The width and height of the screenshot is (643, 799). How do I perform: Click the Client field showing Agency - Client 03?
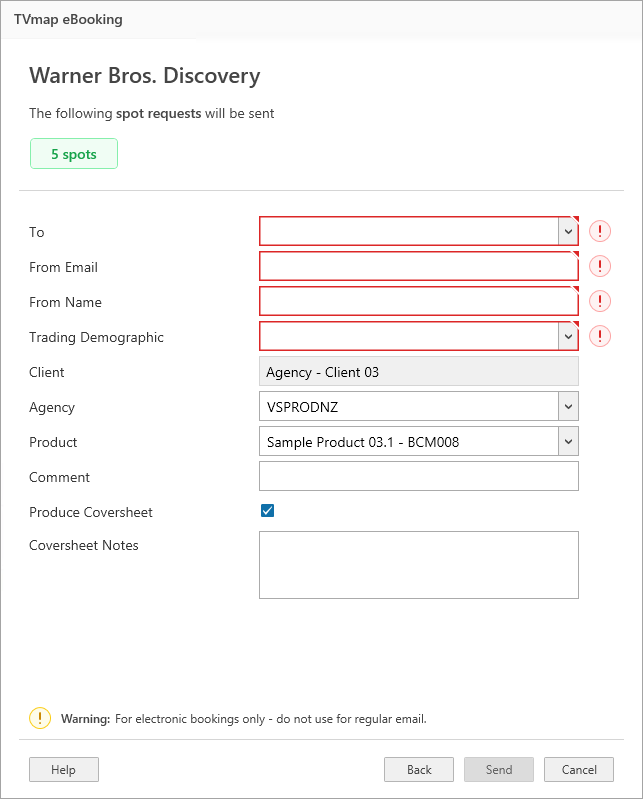click(419, 371)
